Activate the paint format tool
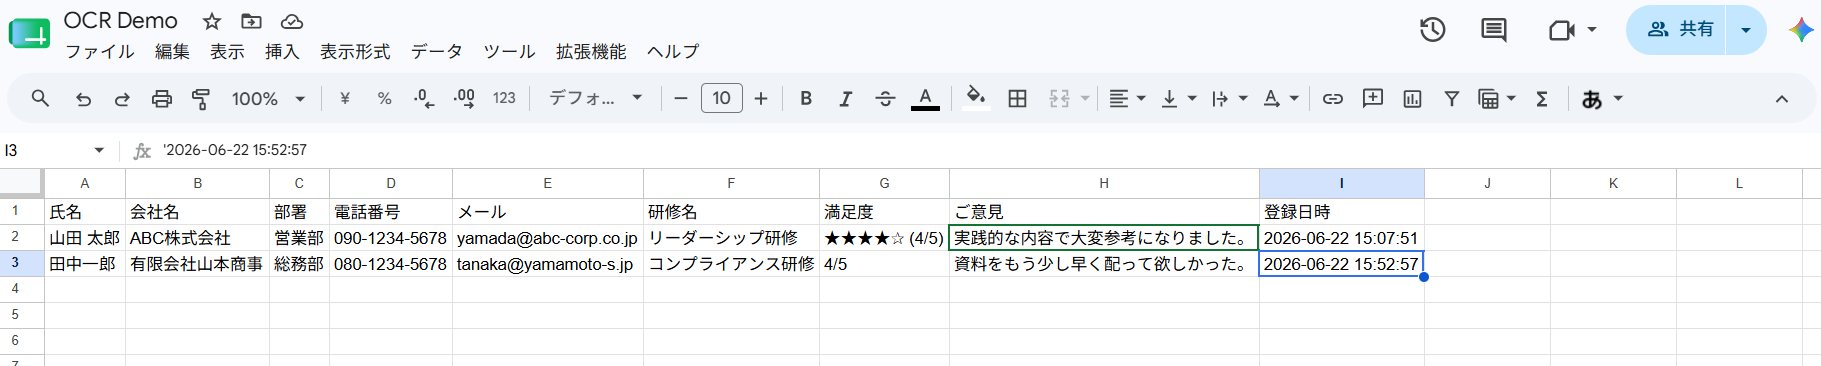This screenshot has width=1821, height=366. [201, 98]
